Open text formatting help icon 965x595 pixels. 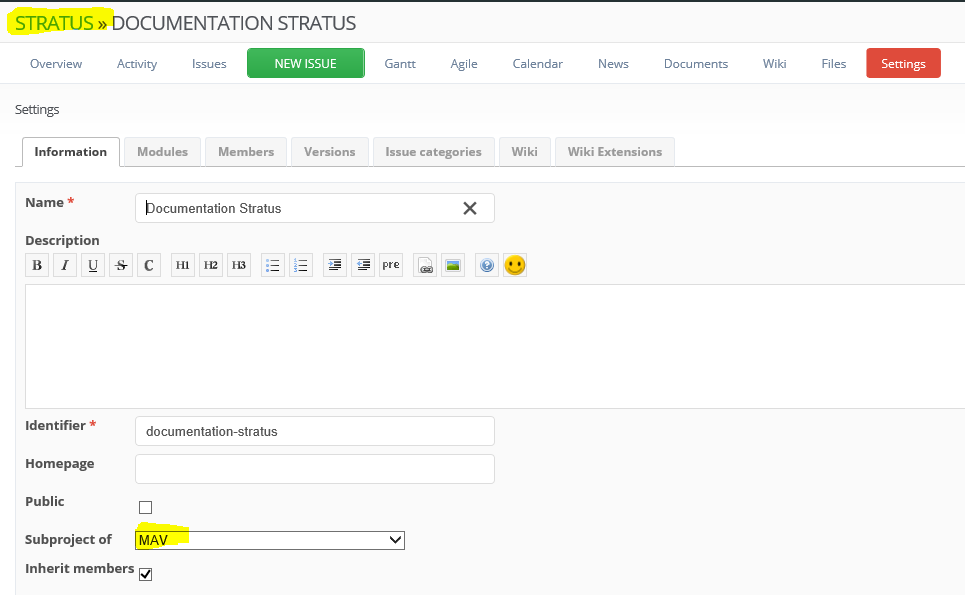pyautogui.click(x=487, y=265)
